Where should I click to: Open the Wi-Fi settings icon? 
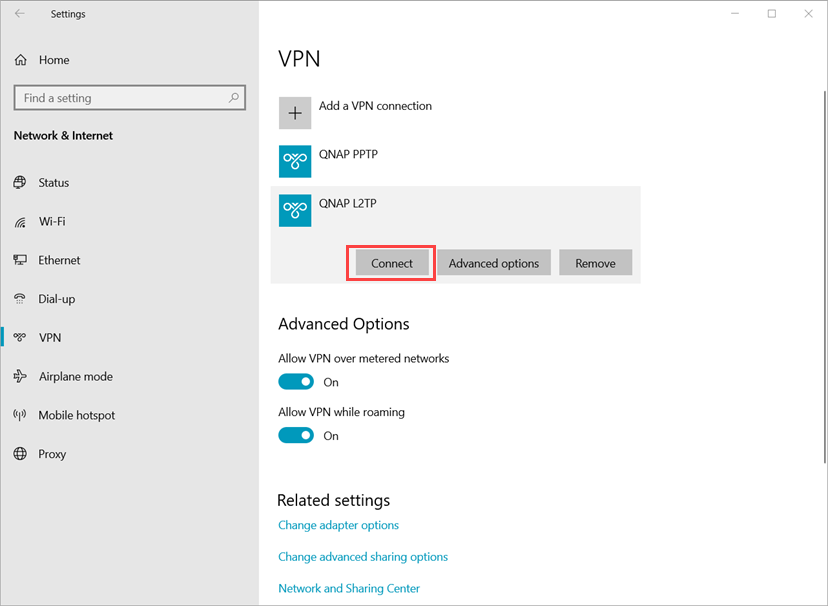point(20,222)
